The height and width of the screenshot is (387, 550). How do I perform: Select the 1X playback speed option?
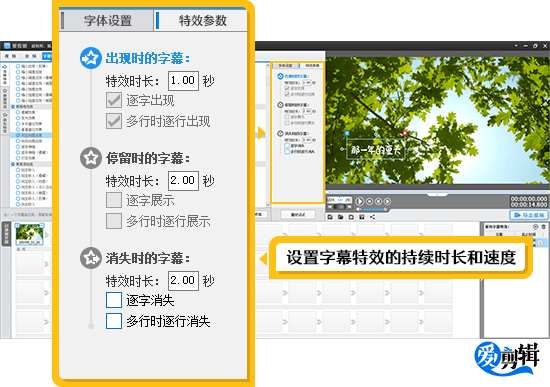click(340, 200)
